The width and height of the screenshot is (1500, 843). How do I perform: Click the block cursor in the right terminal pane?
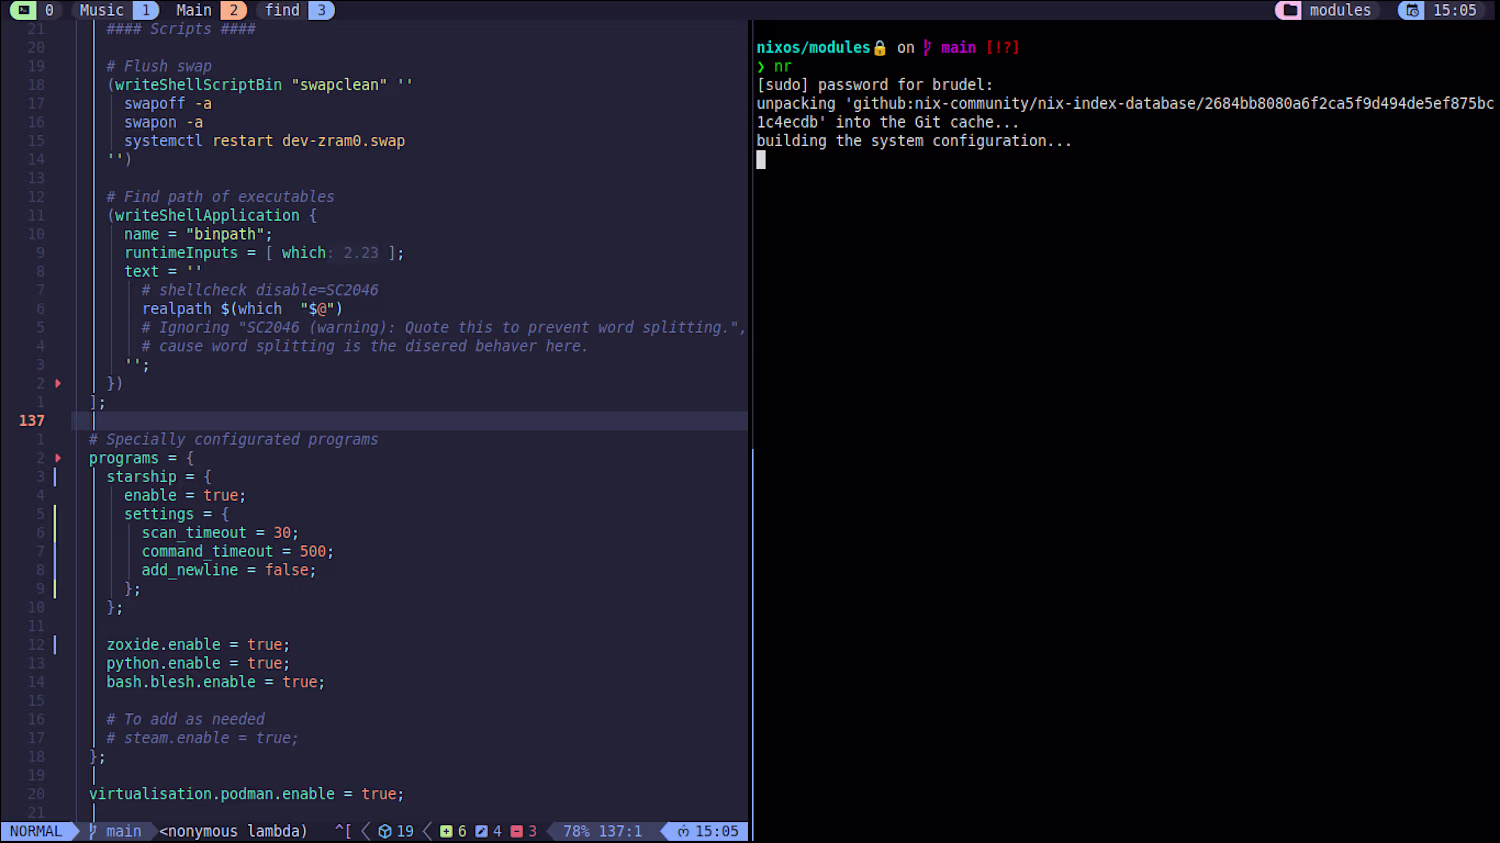[x=761, y=160]
